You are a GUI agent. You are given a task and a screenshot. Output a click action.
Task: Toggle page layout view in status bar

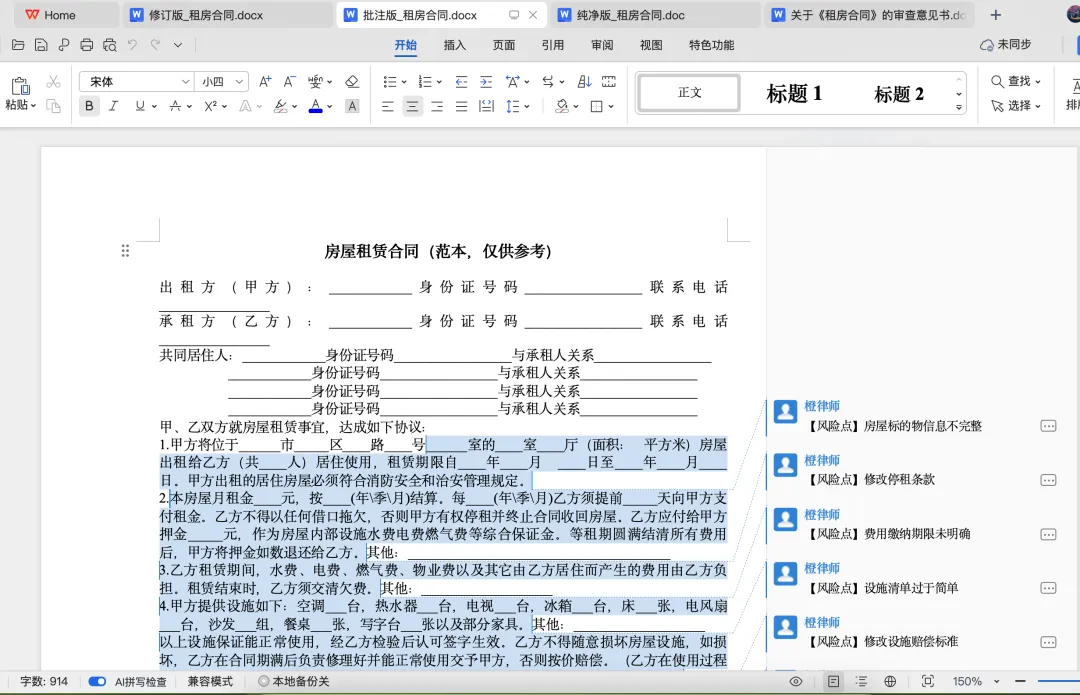(833, 681)
